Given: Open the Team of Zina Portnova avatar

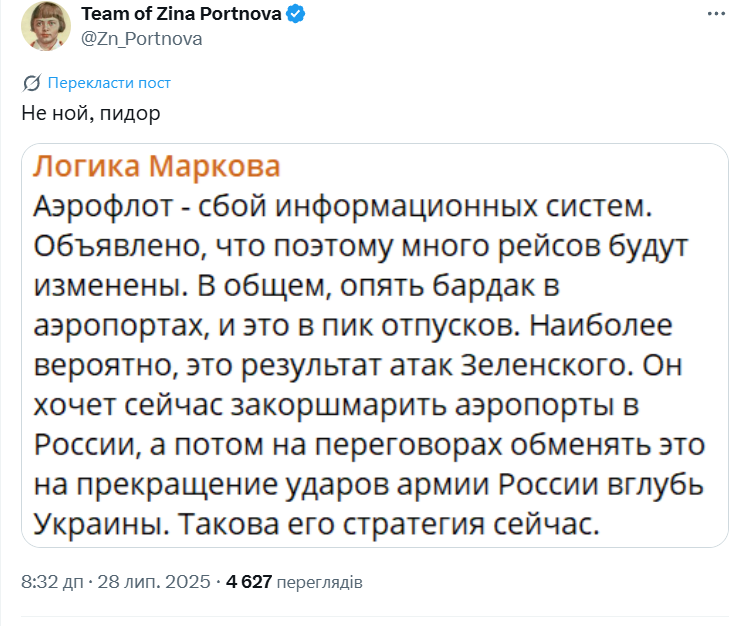Looking at the screenshot, I should [x=41, y=25].
